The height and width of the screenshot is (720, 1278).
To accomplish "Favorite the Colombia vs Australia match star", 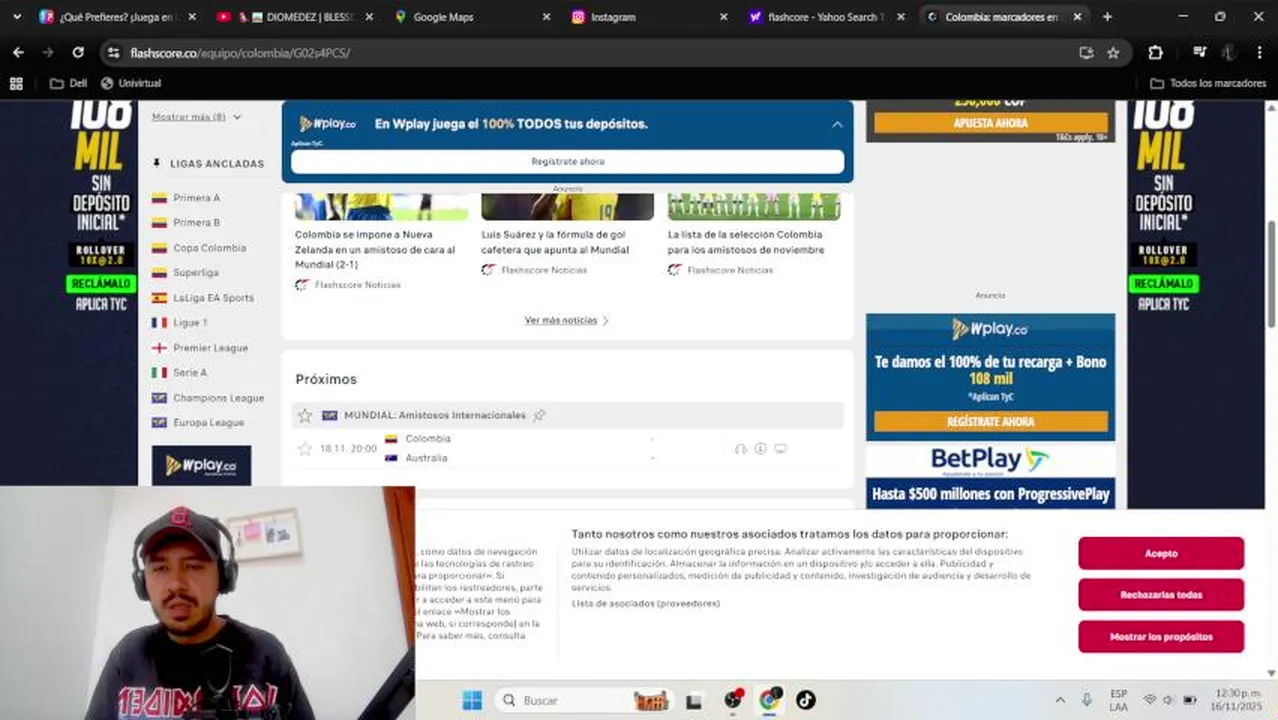I will 305,449.
